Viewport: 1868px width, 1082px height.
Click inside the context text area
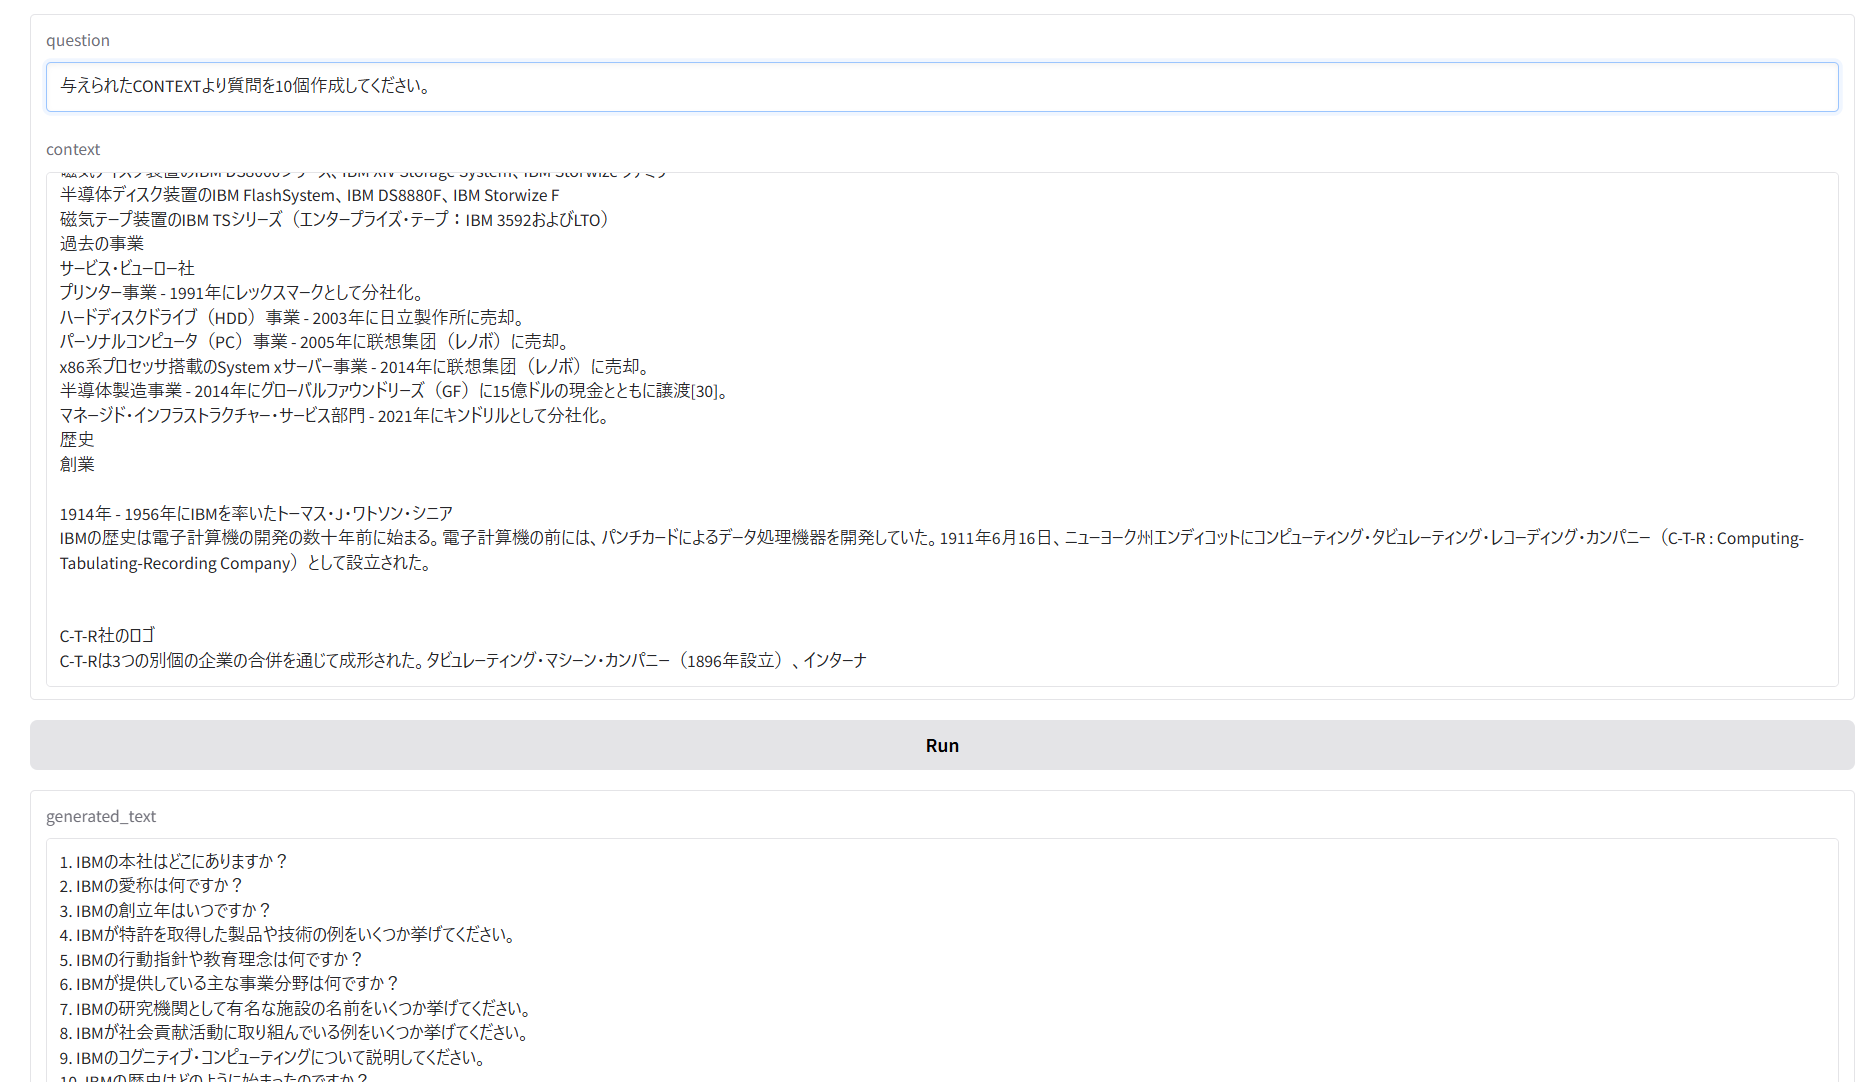[942, 429]
